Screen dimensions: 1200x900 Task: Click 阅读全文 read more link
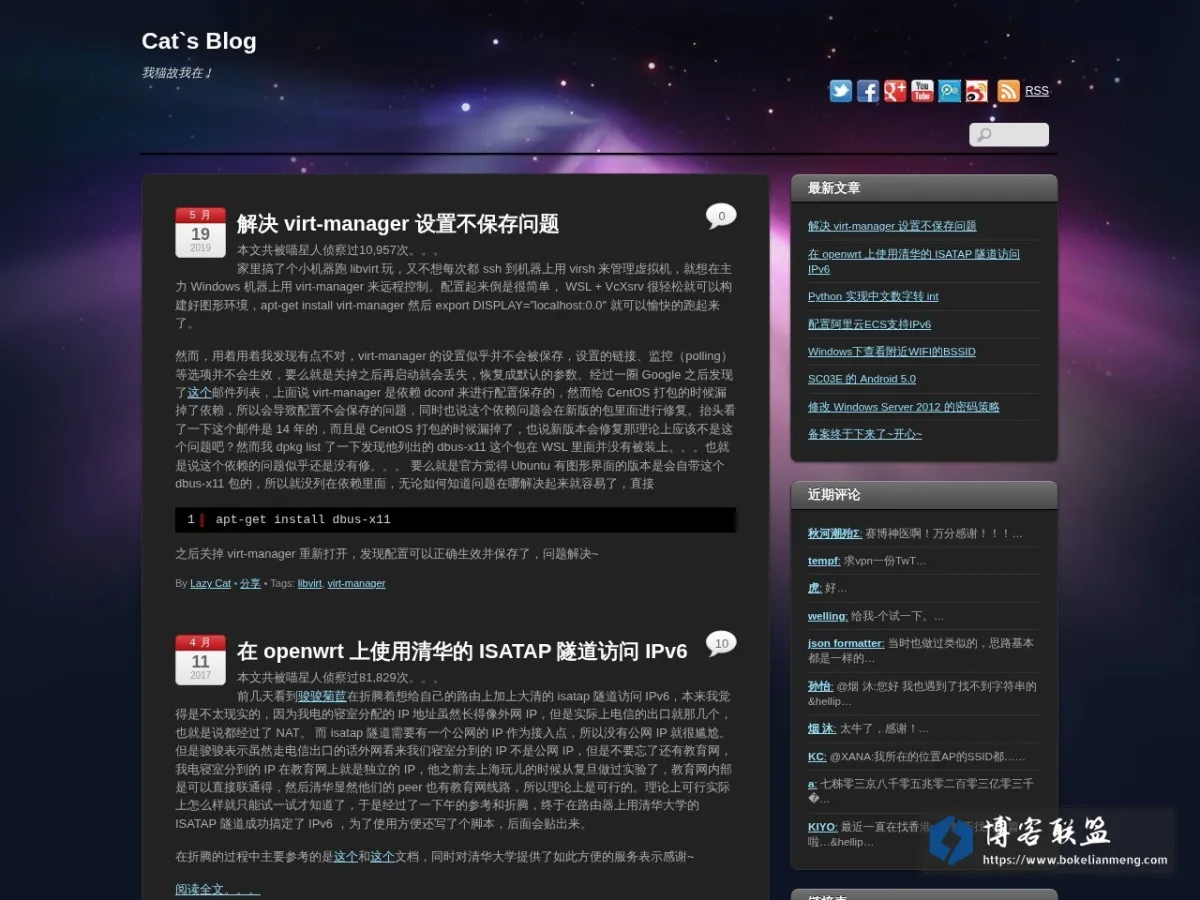(x=218, y=889)
